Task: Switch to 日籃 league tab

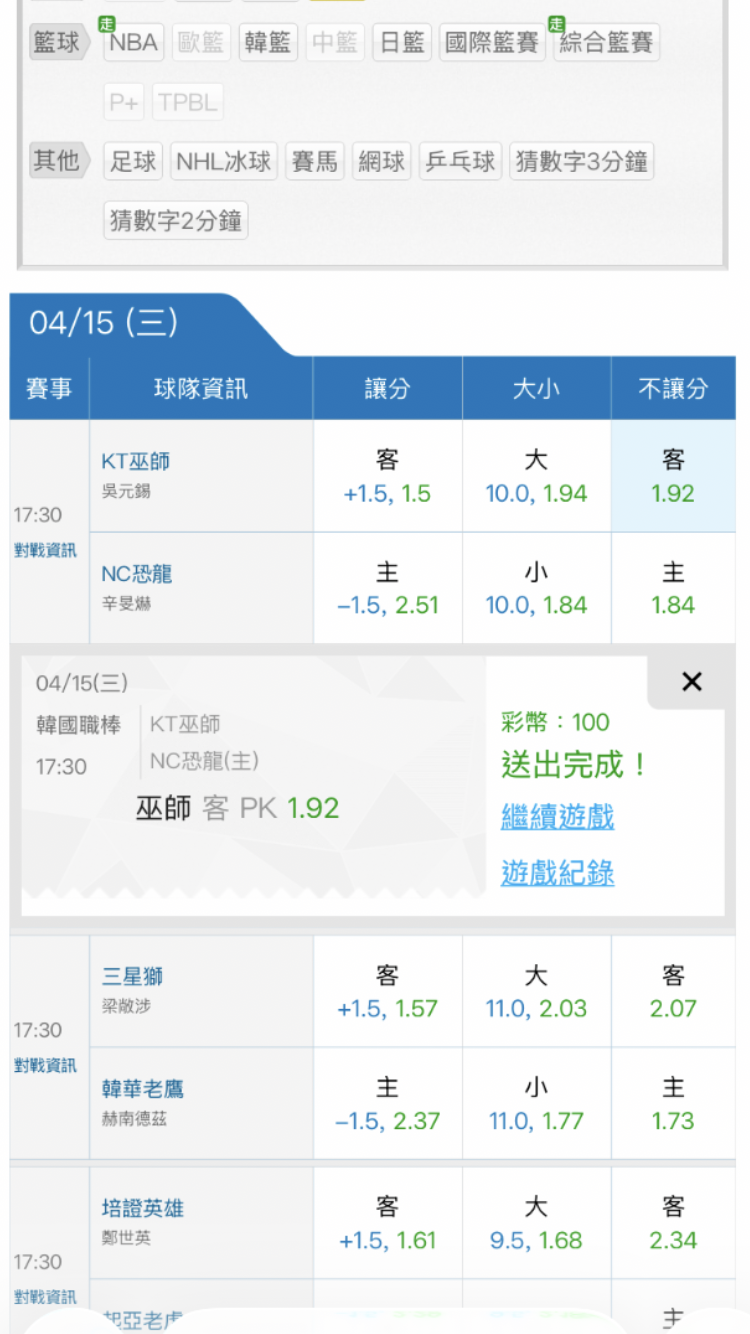Action: tap(402, 43)
